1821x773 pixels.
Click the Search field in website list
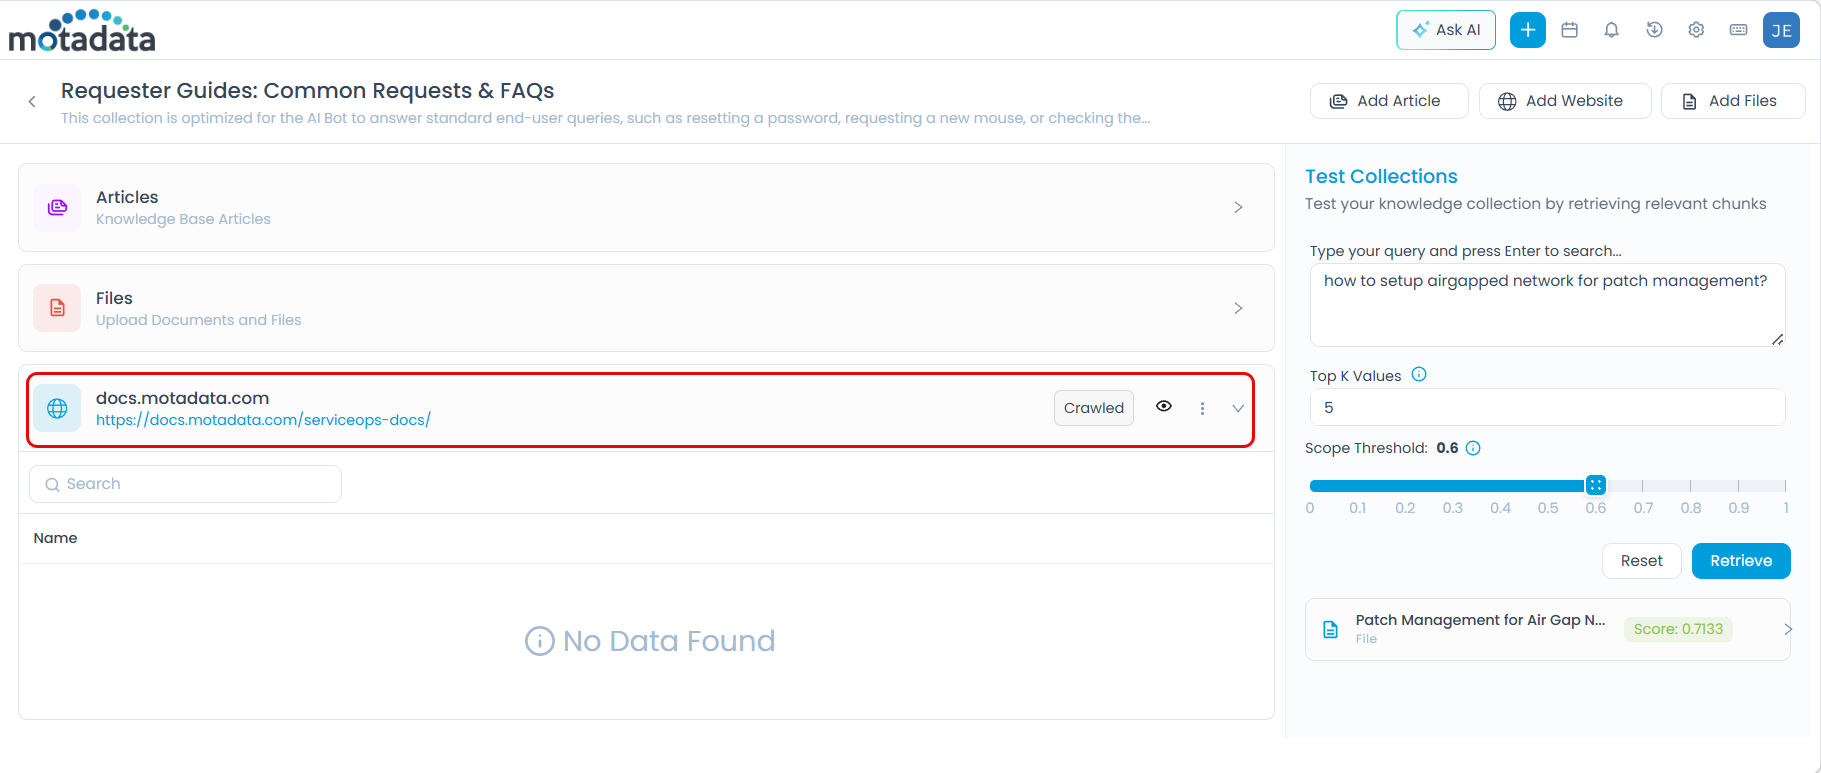(186, 484)
